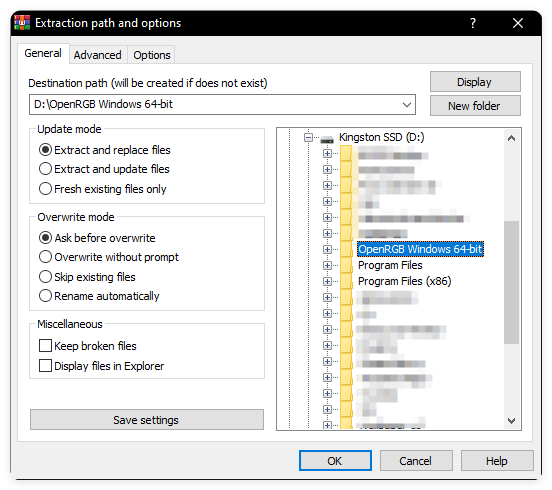Click the New folder button
Viewport: 552px width, 490px height.
click(x=475, y=106)
